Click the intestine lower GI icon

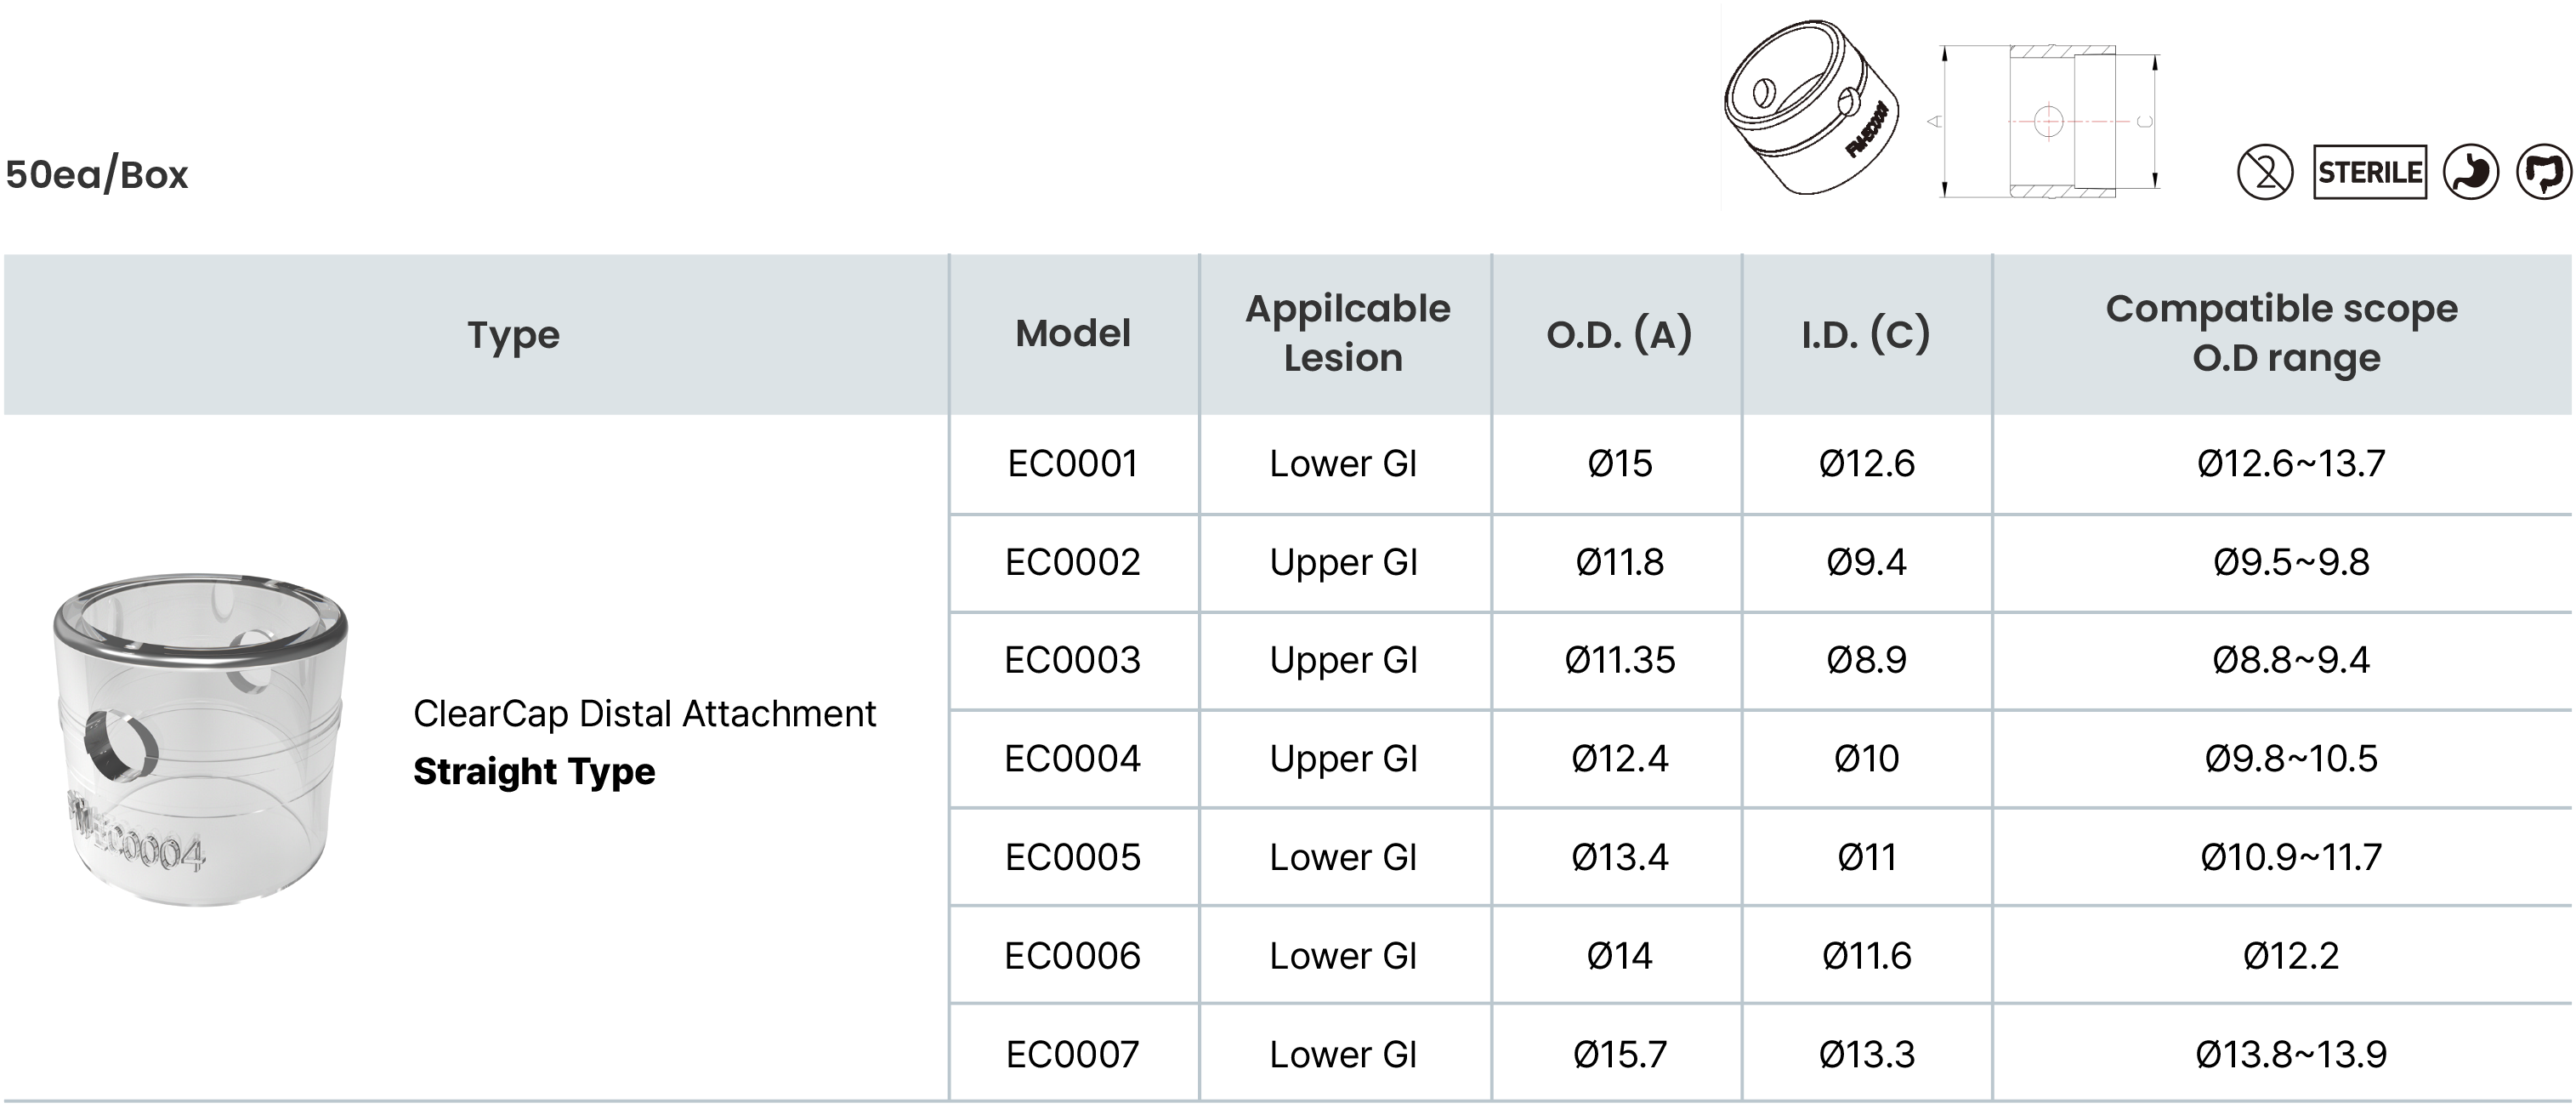coord(2545,172)
